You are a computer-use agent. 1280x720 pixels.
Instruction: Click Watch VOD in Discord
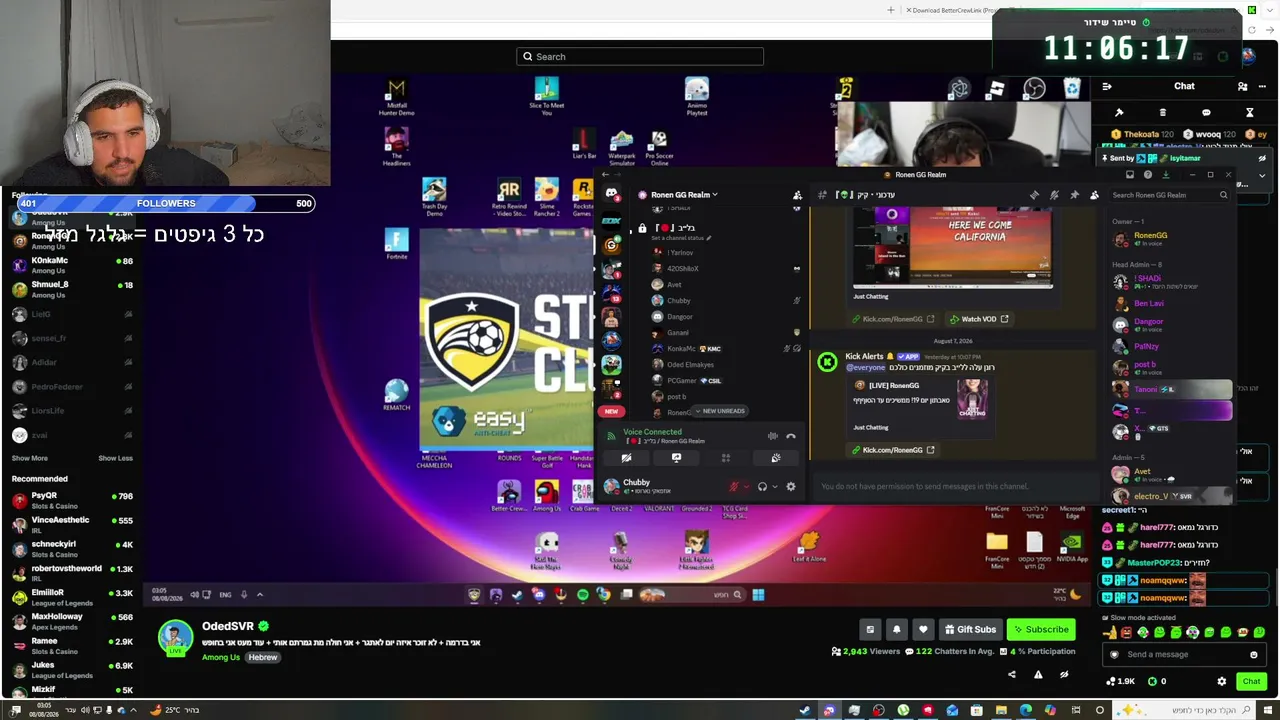tap(979, 319)
